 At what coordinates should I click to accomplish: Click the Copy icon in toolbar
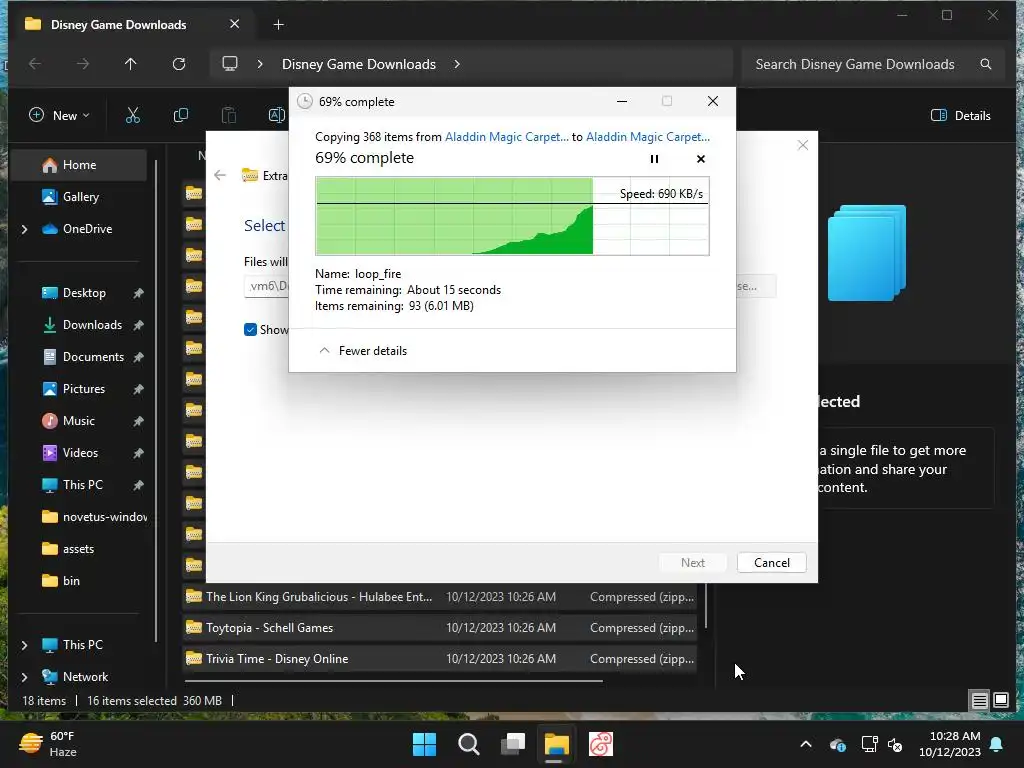click(x=181, y=116)
